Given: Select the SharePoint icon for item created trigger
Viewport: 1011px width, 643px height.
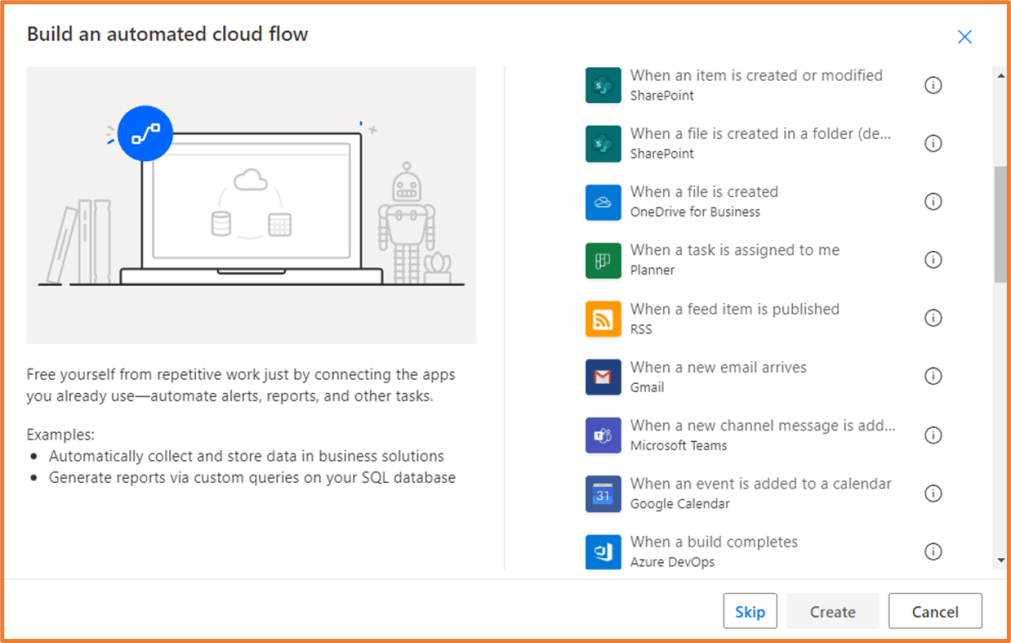Looking at the screenshot, I should pos(602,85).
